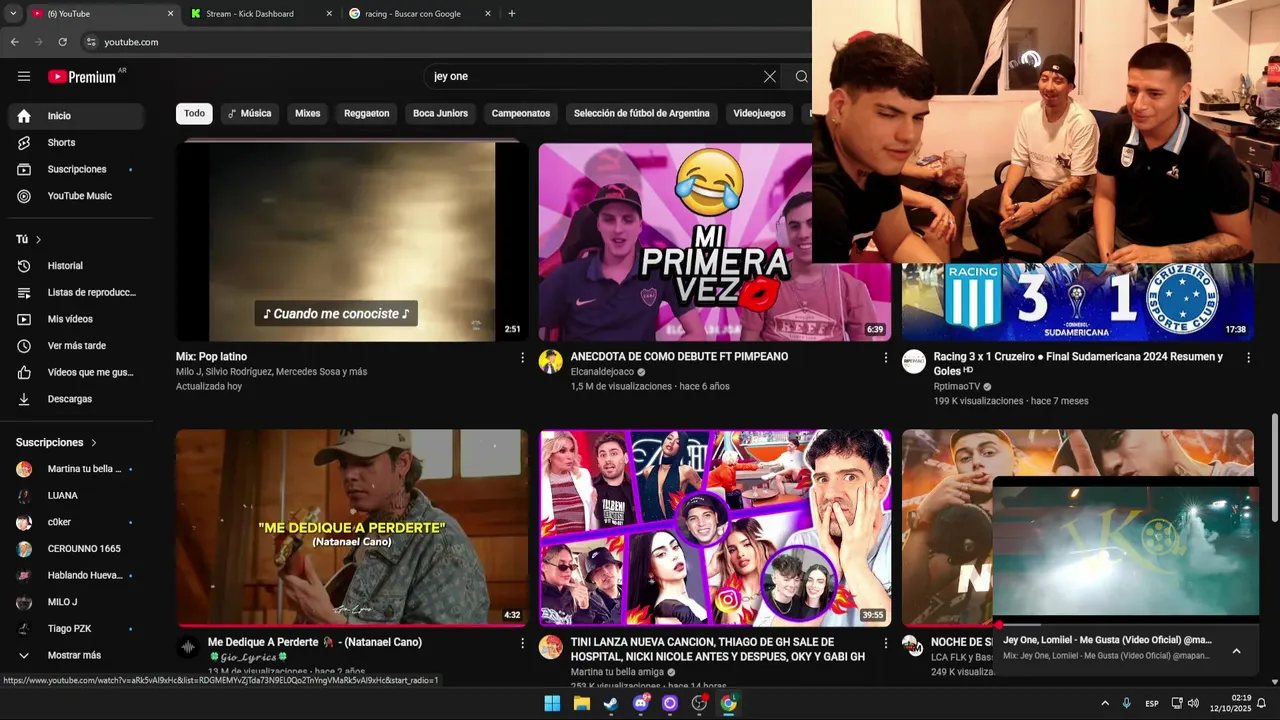Click the Elcanaldejoaco channel avatar
Screen dimensions: 1280x720
coord(551,362)
